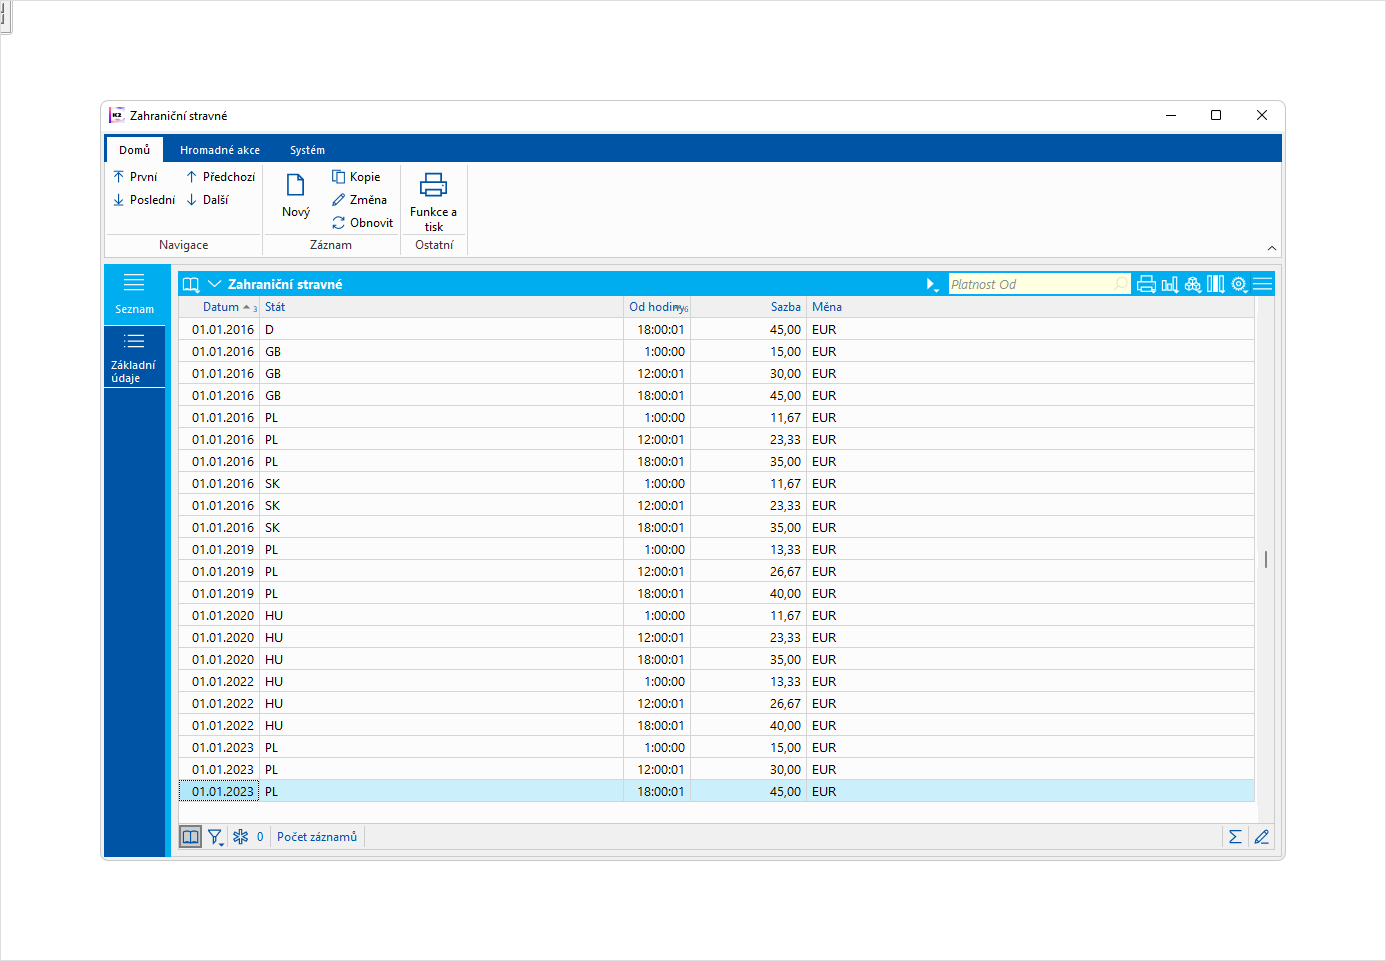Open the bar chart icon in the list header

(1169, 285)
